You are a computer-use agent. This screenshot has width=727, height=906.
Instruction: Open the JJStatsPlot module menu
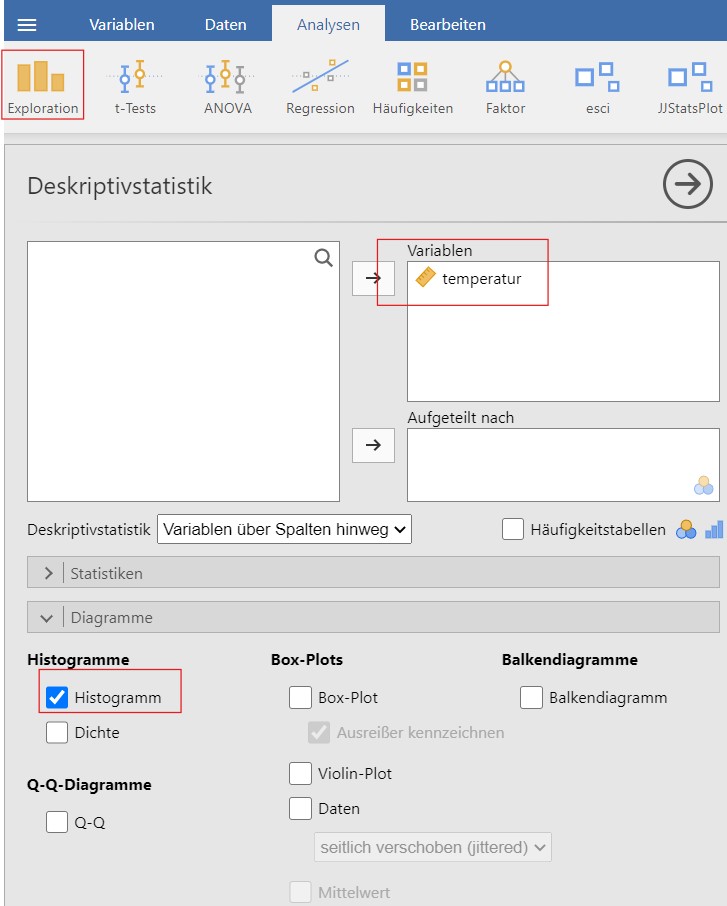point(690,87)
